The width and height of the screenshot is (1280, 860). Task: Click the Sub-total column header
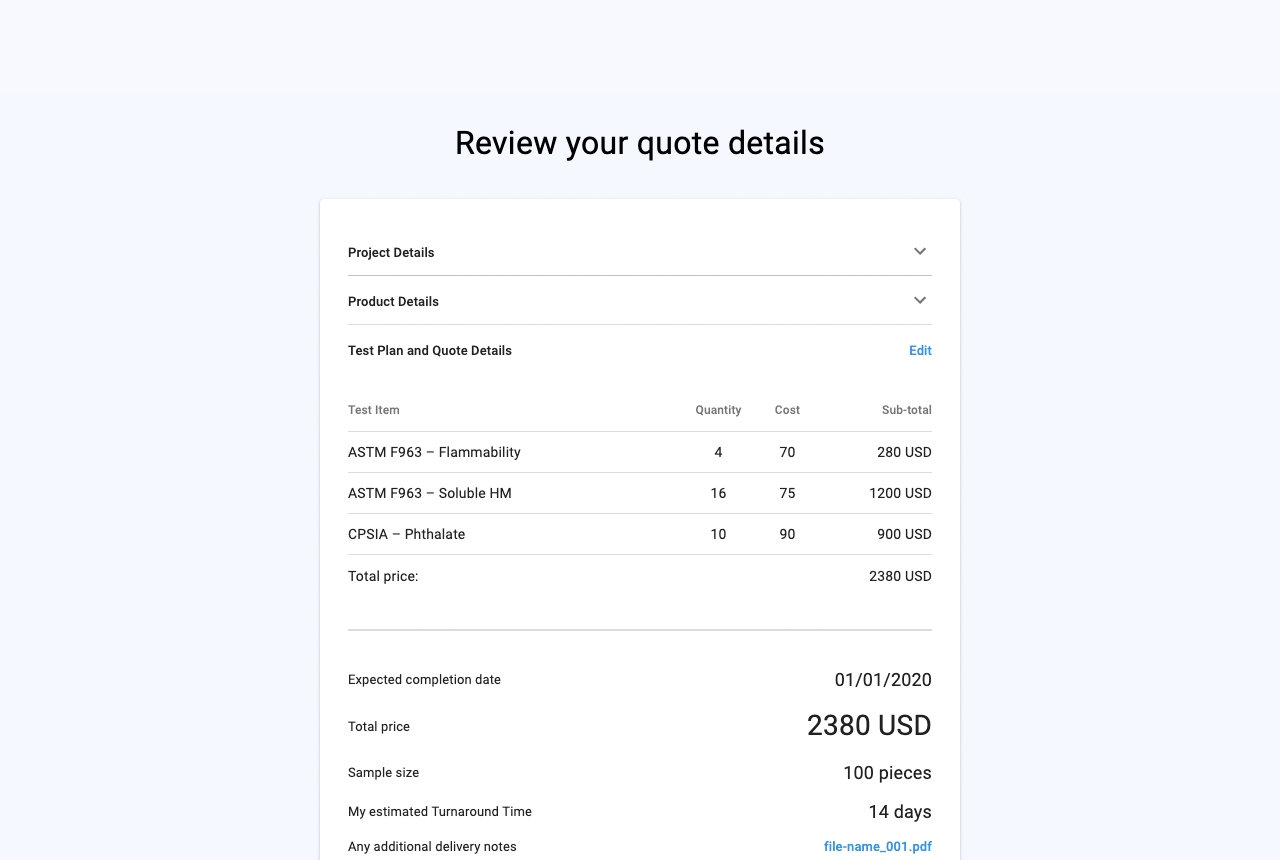(906, 410)
